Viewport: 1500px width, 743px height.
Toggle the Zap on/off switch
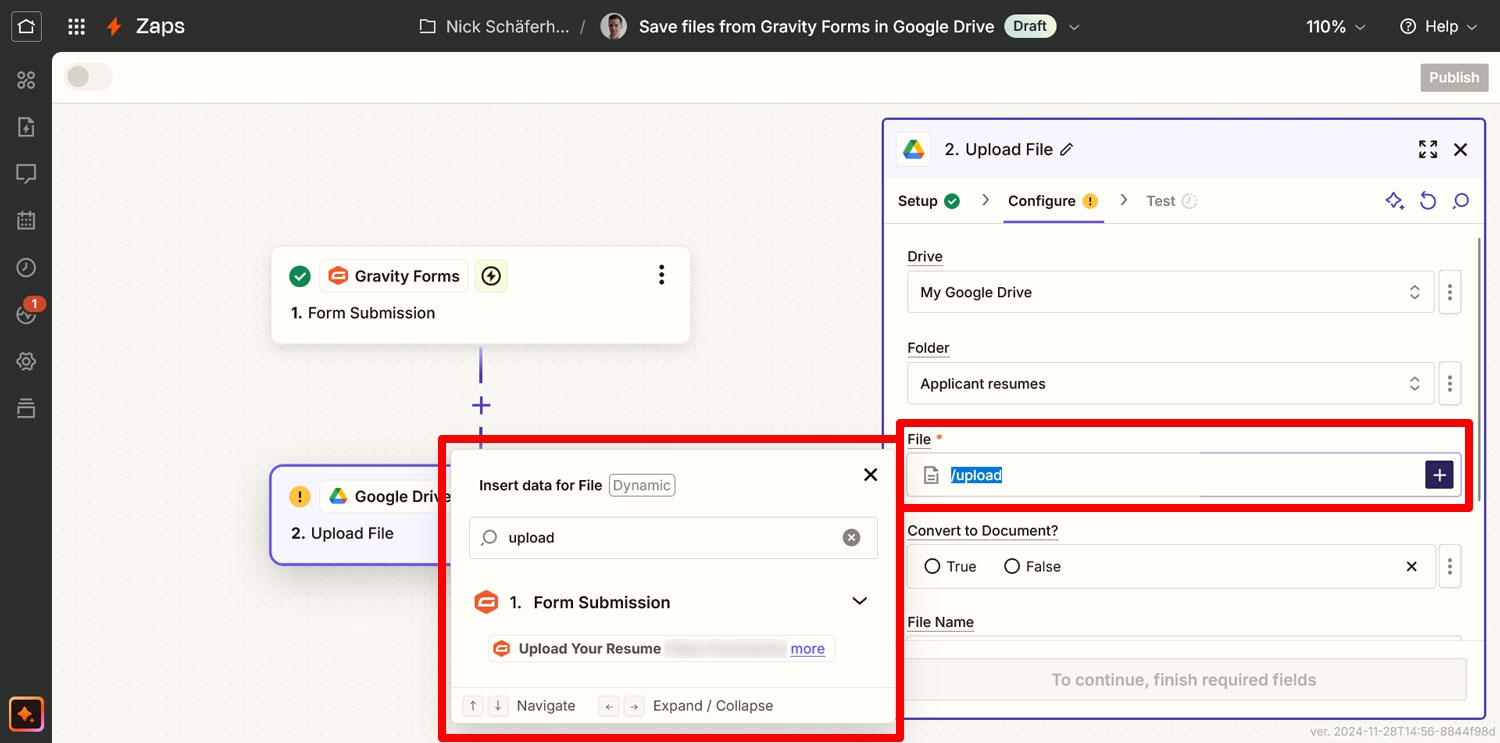[x=89, y=77]
